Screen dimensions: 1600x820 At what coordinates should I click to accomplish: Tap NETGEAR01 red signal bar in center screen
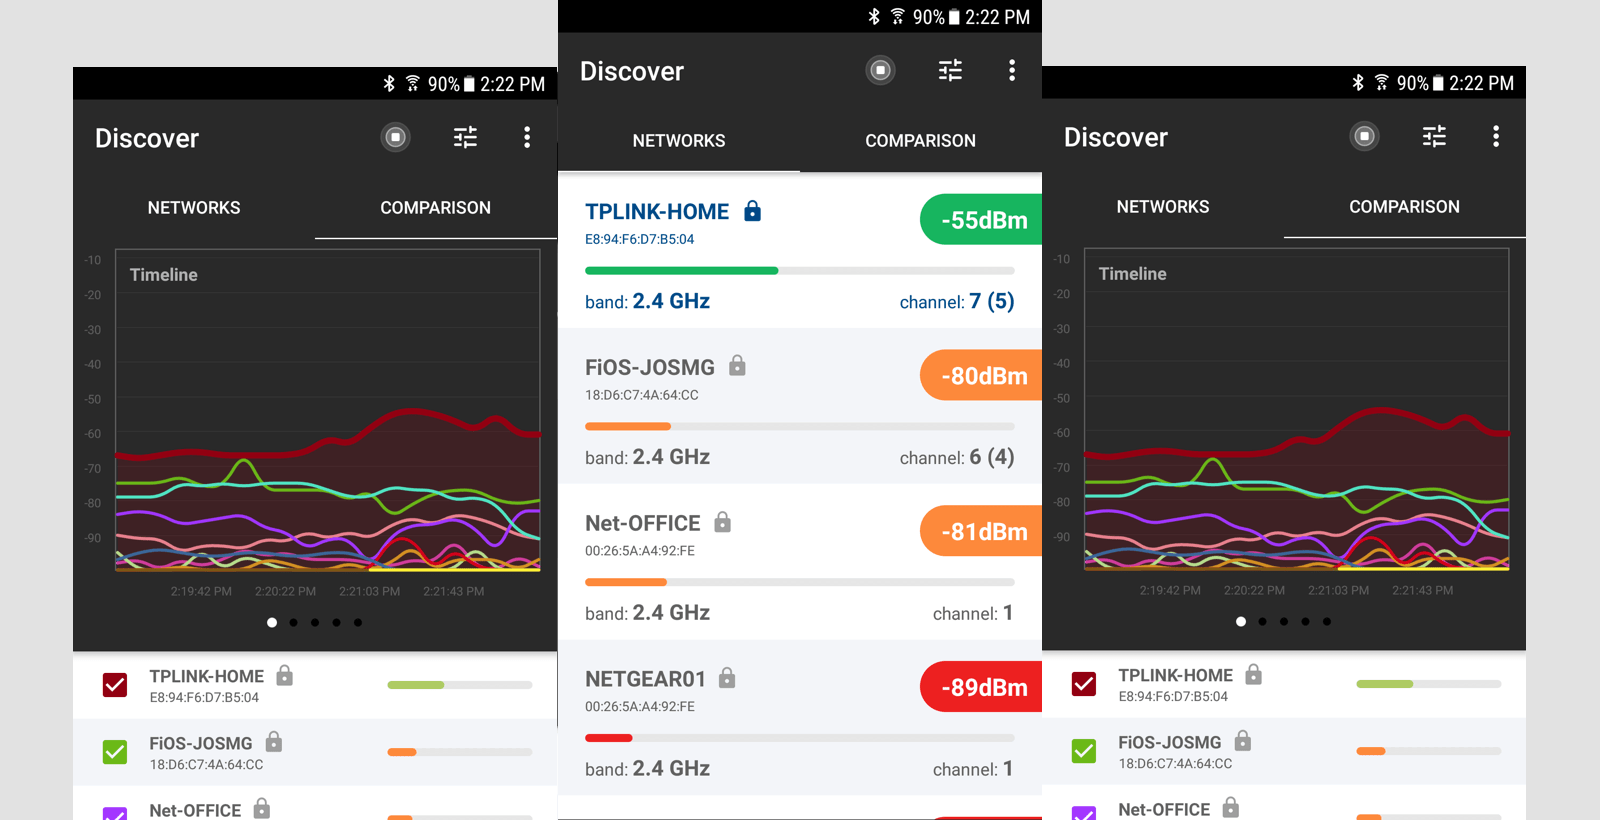pos(609,738)
